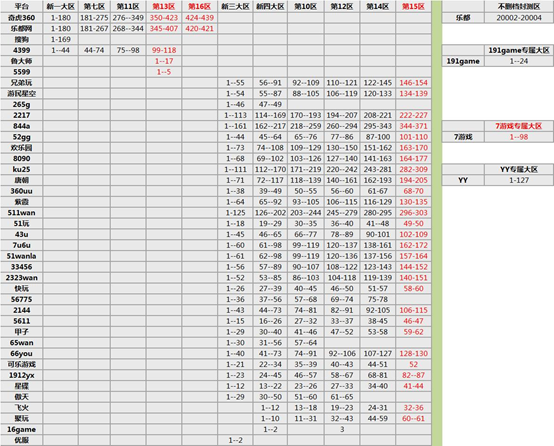Select cell 49-50 in the 51玩 row

coord(413,224)
